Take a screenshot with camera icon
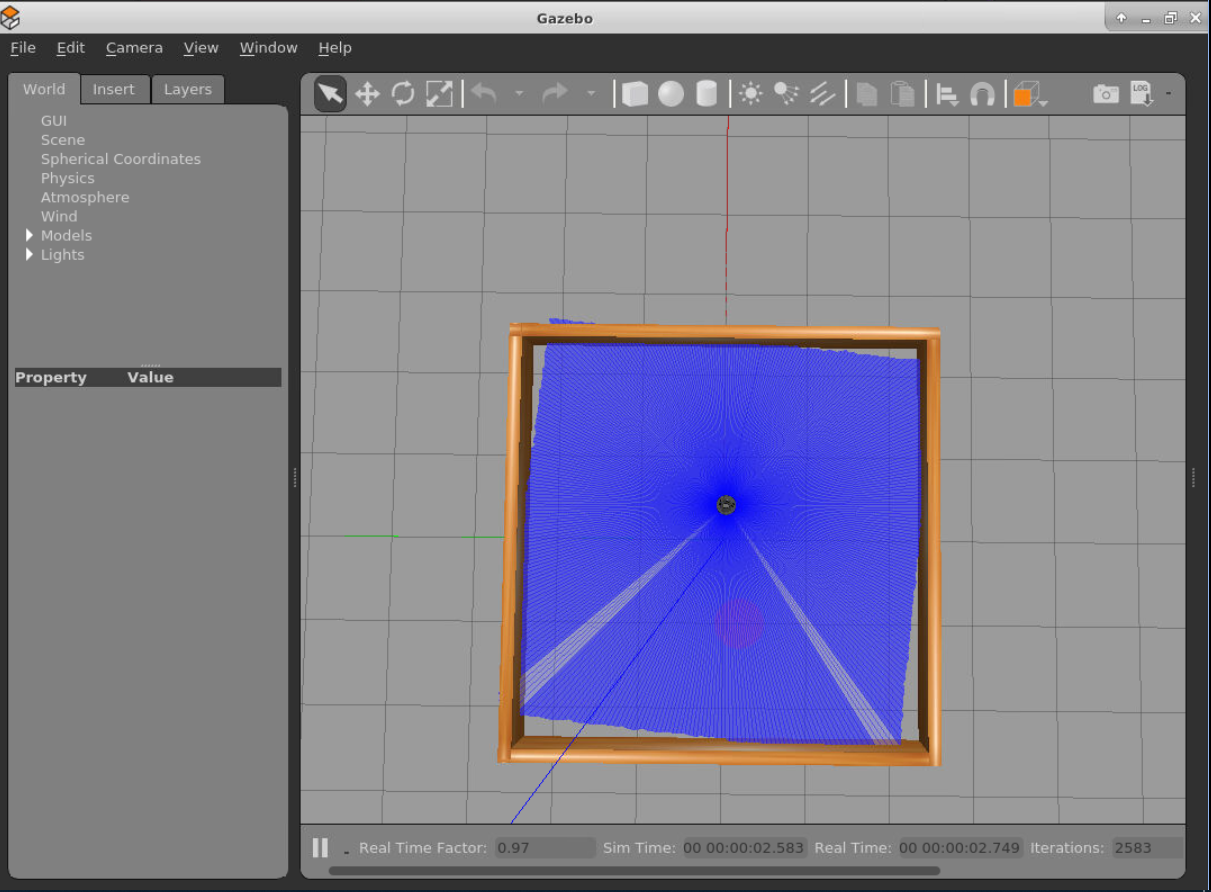Screen dimensions: 1211x892 [1105, 94]
